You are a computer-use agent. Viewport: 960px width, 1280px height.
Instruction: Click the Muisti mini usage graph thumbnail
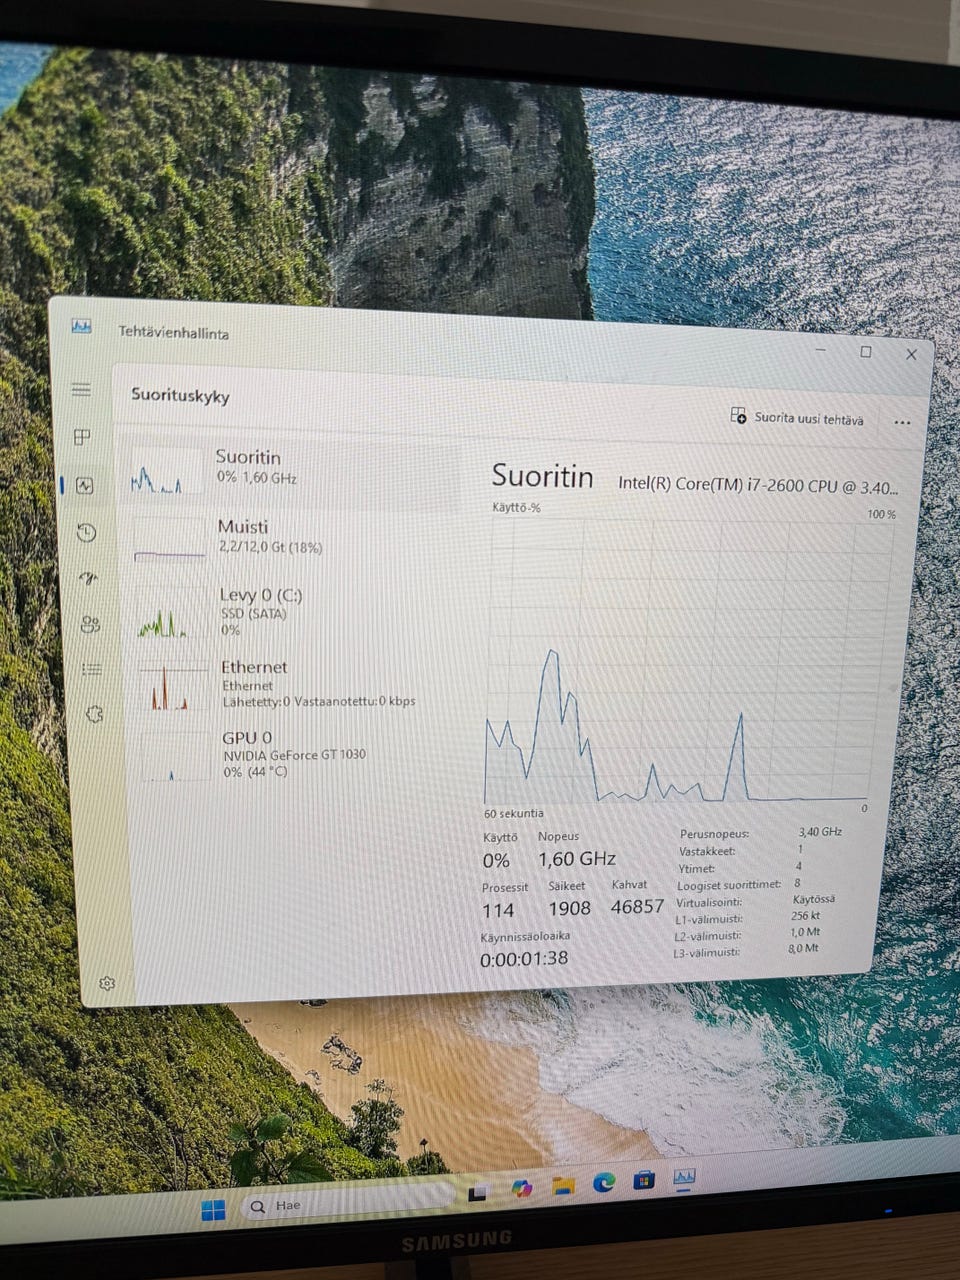click(169, 541)
